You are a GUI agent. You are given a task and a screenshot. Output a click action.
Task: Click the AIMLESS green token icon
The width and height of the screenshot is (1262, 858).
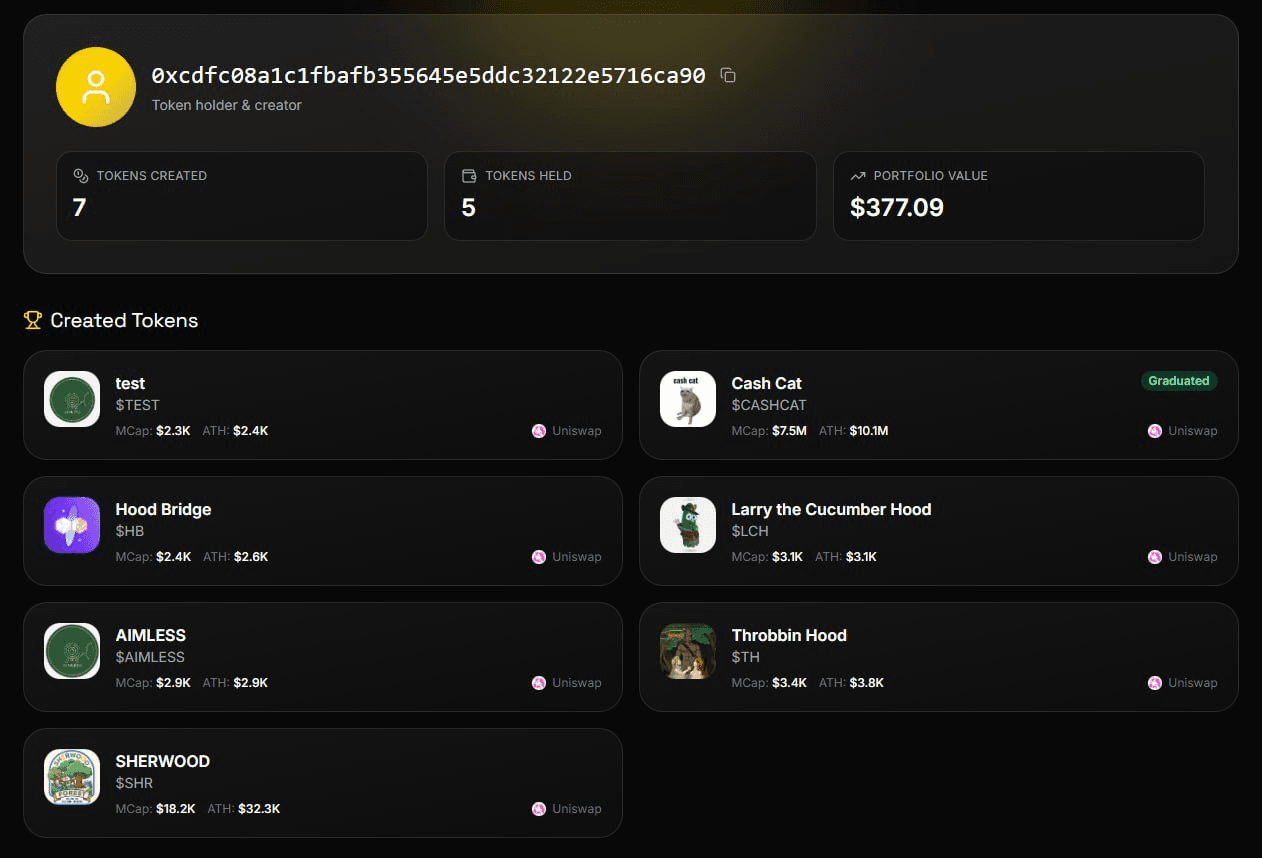[x=72, y=651]
